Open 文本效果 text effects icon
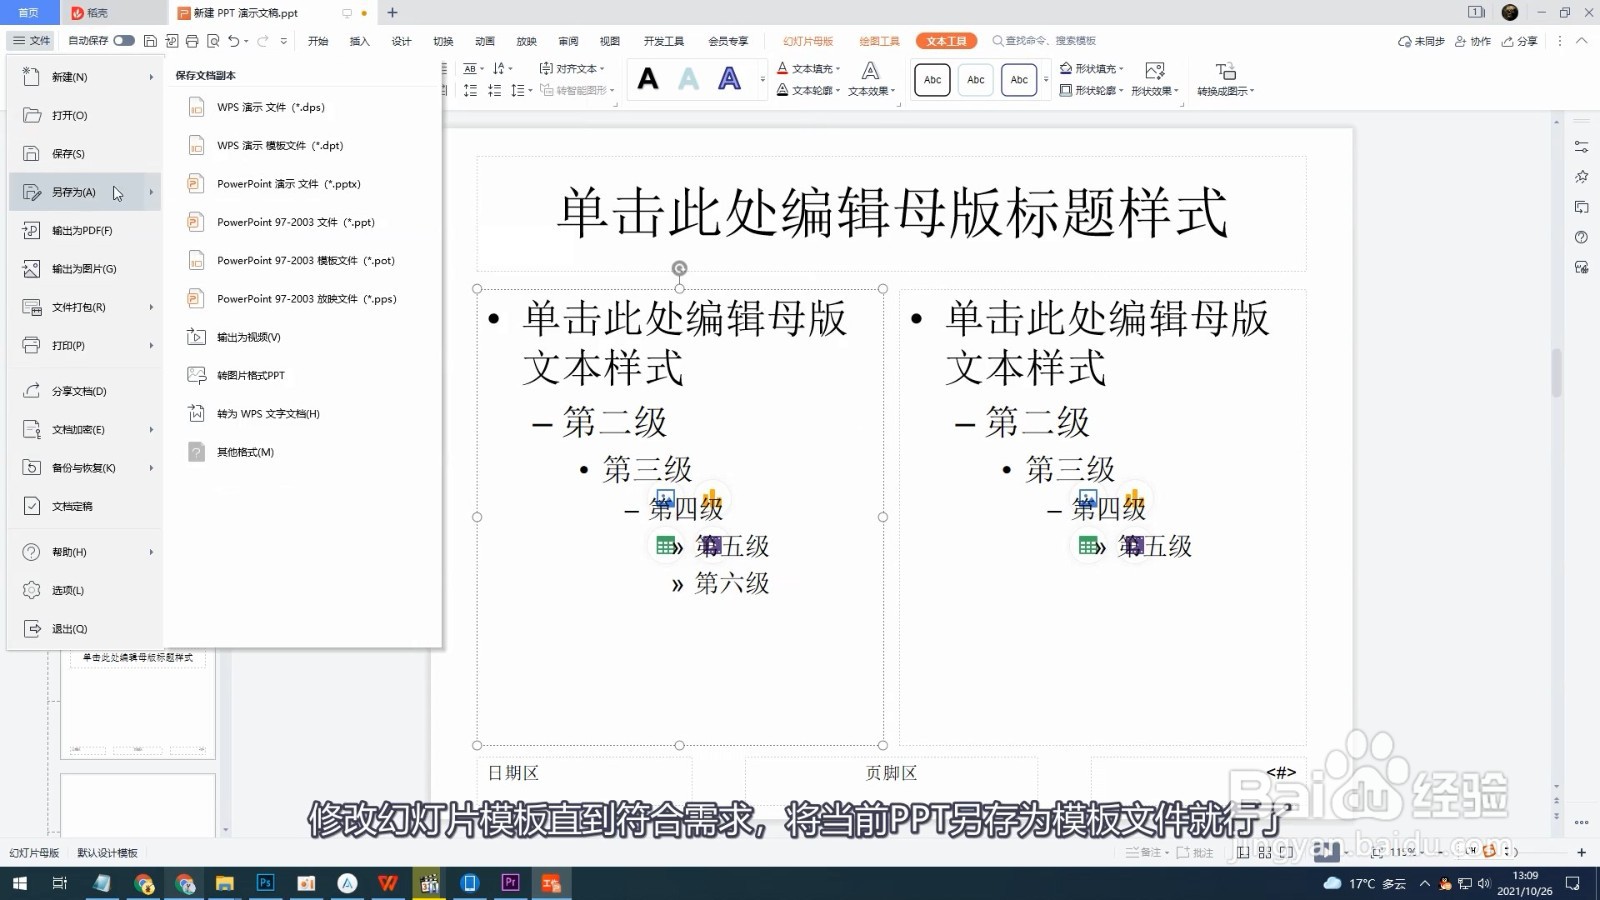Viewport: 1600px width, 900px height. point(871,71)
